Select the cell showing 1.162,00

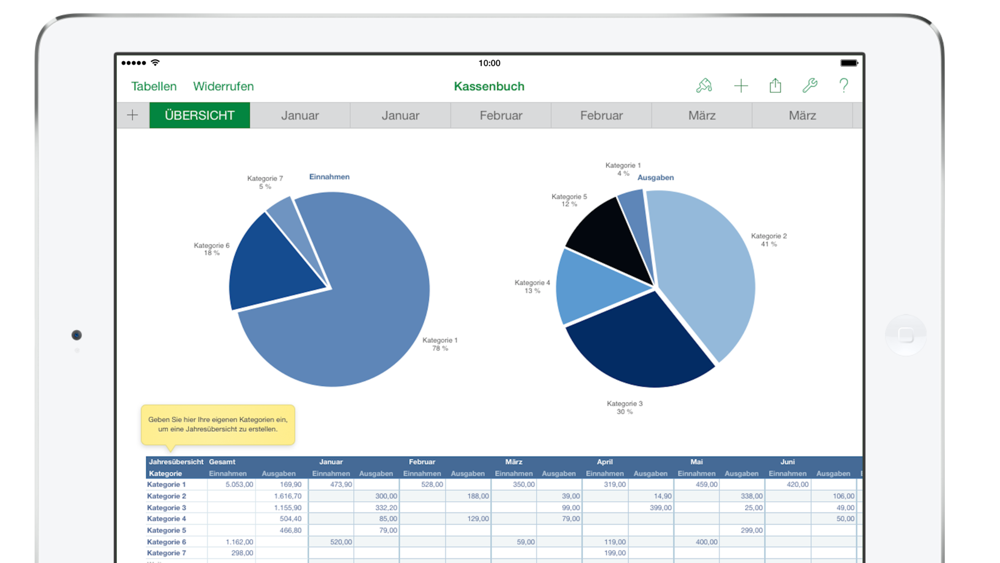coord(232,542)
